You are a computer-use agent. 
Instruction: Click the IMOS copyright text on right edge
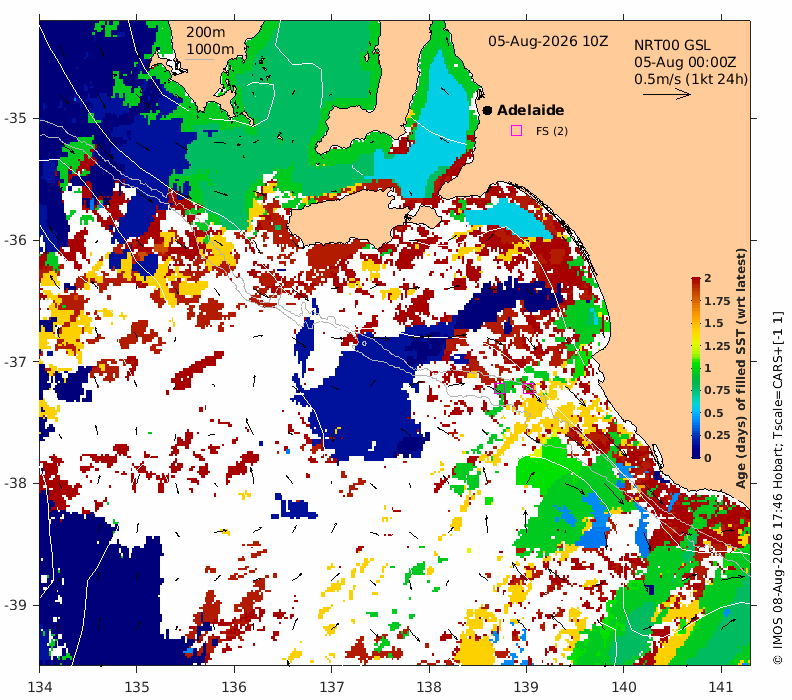coord(778,488)
